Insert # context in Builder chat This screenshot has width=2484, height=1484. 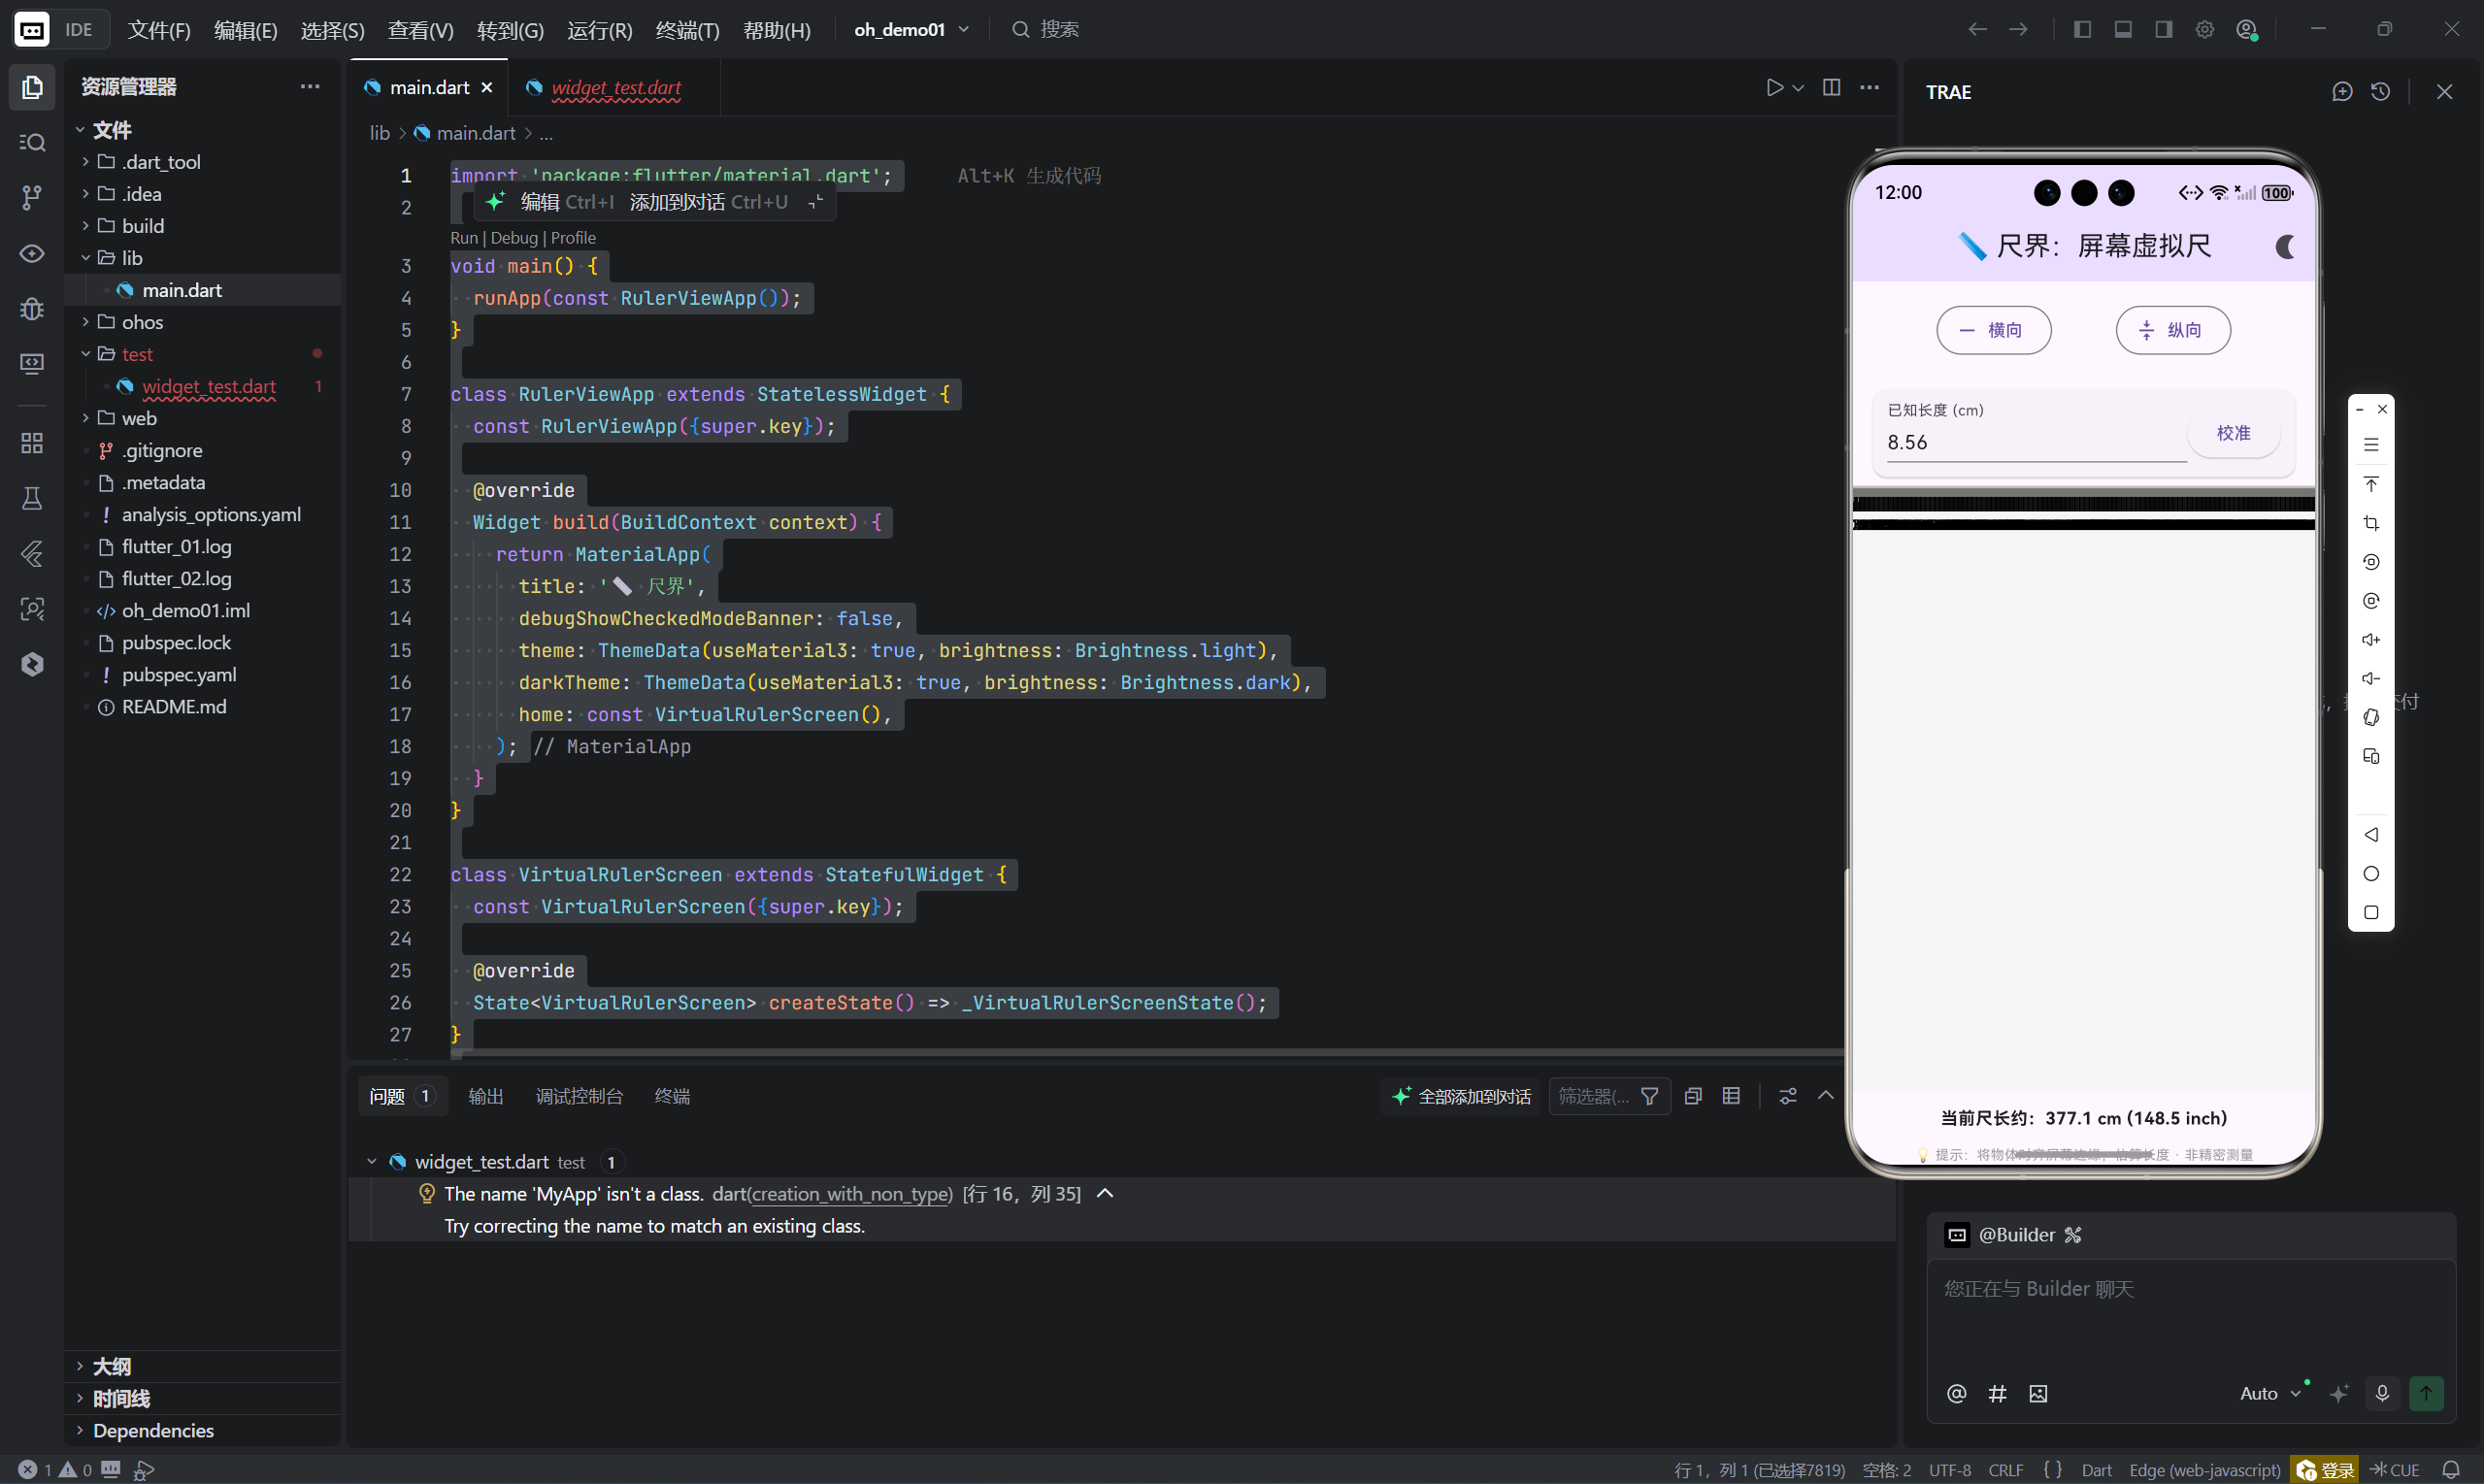(x=1997, y=1393)
